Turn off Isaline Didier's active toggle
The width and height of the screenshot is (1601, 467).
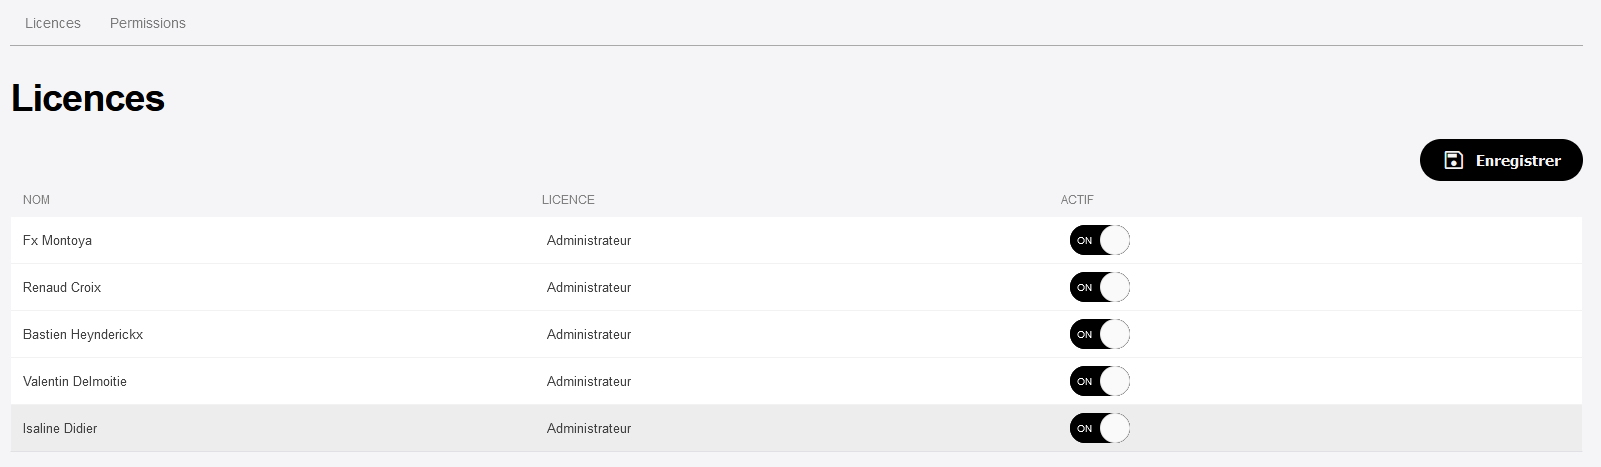(1100, 428)
